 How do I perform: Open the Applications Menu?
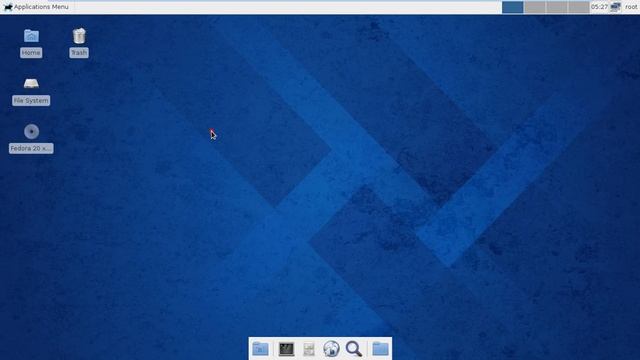click(x=36, y=7)
